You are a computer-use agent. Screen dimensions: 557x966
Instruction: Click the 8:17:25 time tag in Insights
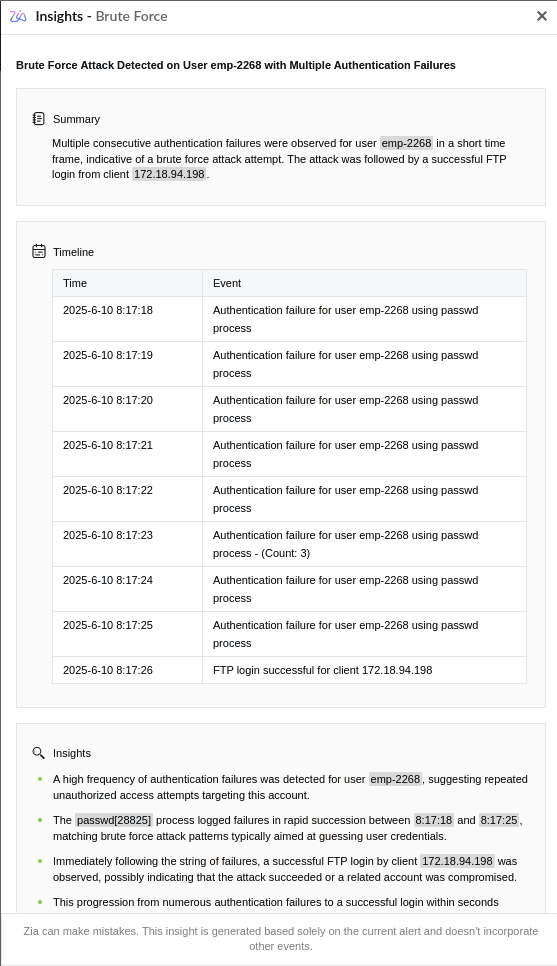tap(499, 820)
